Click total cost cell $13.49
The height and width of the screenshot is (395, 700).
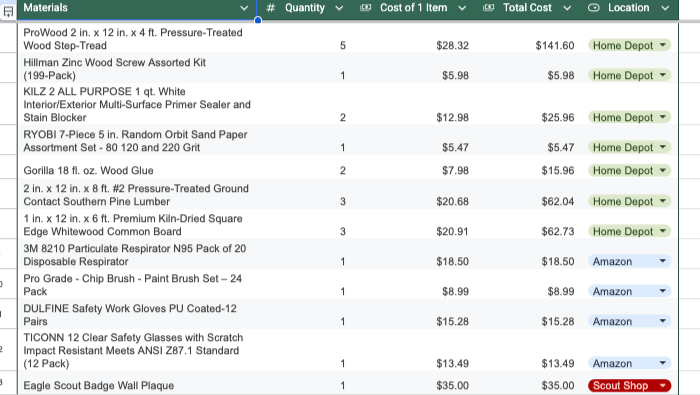558,363
